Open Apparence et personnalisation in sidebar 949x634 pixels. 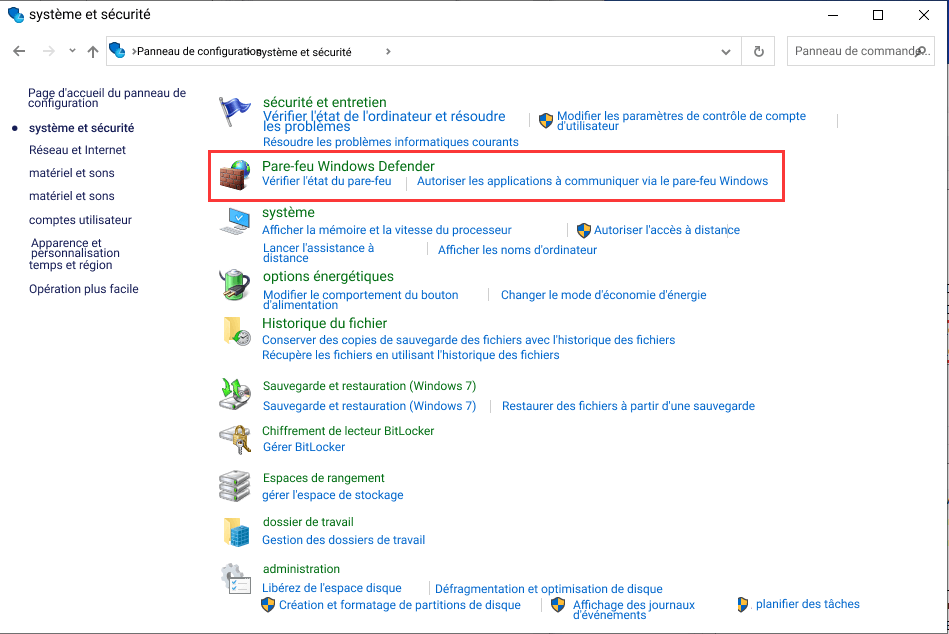tap(75, 248)
